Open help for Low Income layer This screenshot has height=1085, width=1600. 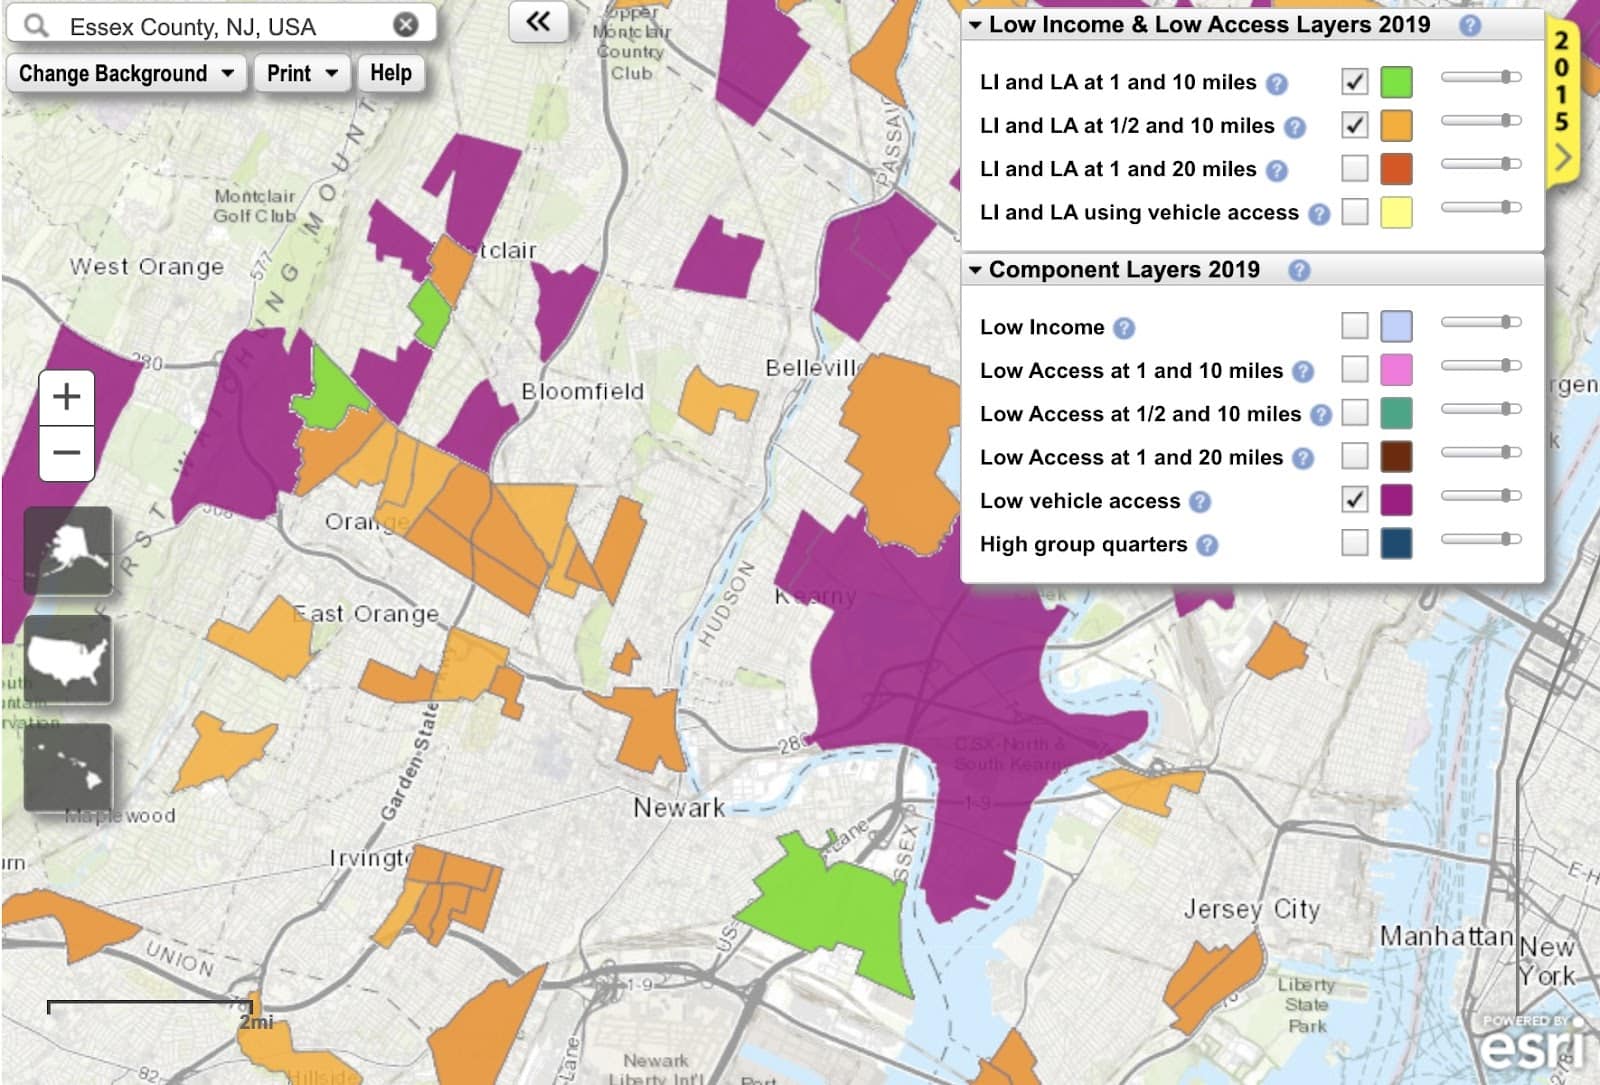tap(1124, 328)
